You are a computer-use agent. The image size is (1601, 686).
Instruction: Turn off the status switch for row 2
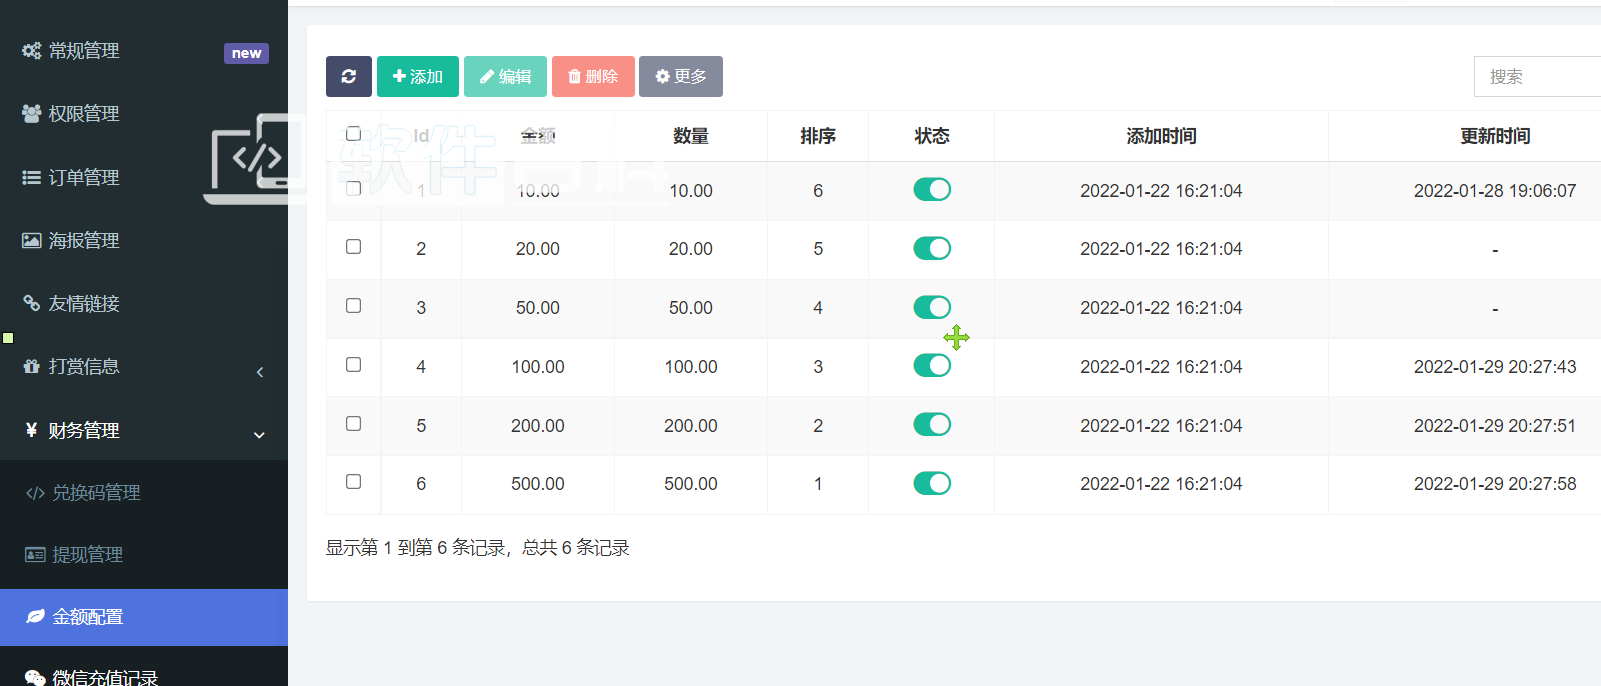coord(932,248)
